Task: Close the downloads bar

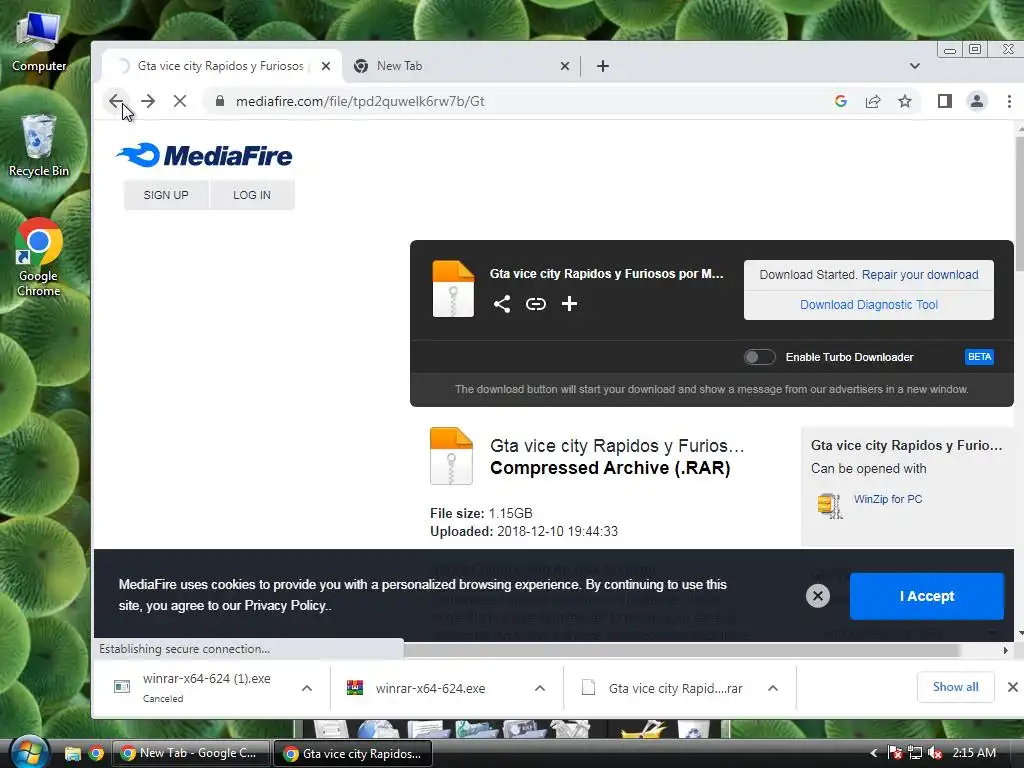Action: click(x=1012, y=687)
